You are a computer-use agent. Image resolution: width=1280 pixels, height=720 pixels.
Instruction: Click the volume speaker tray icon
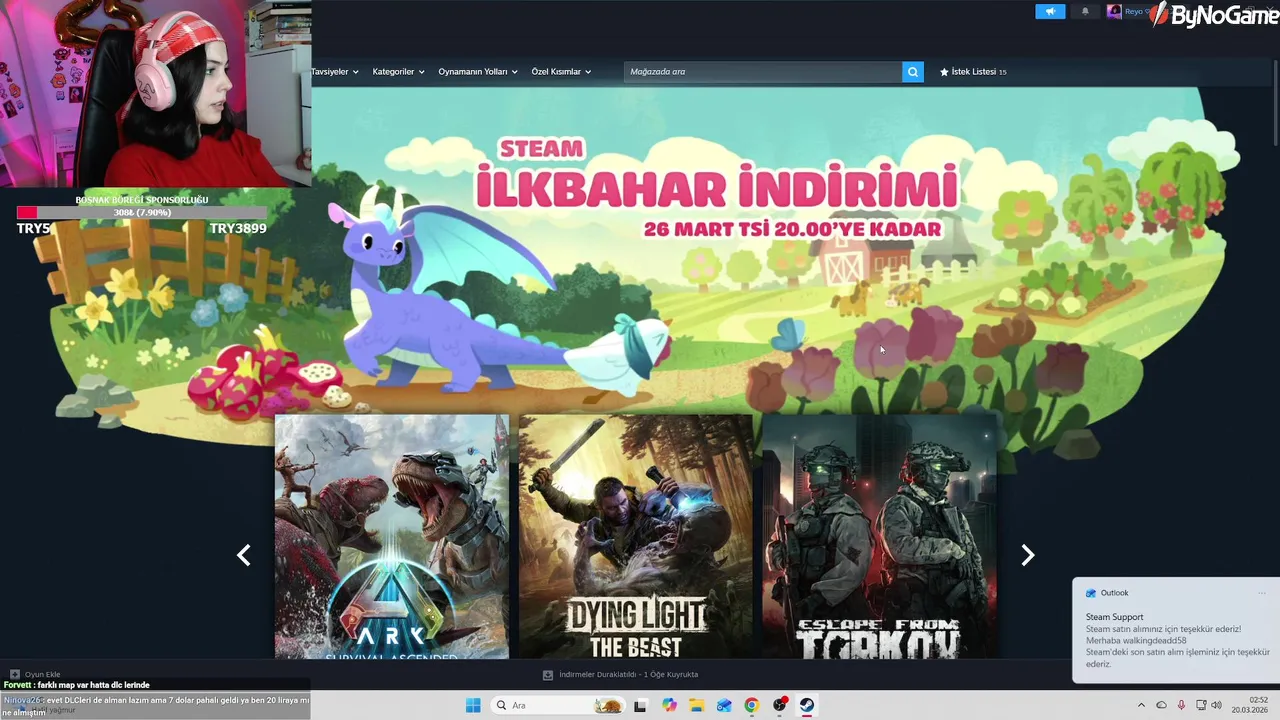1217,705
